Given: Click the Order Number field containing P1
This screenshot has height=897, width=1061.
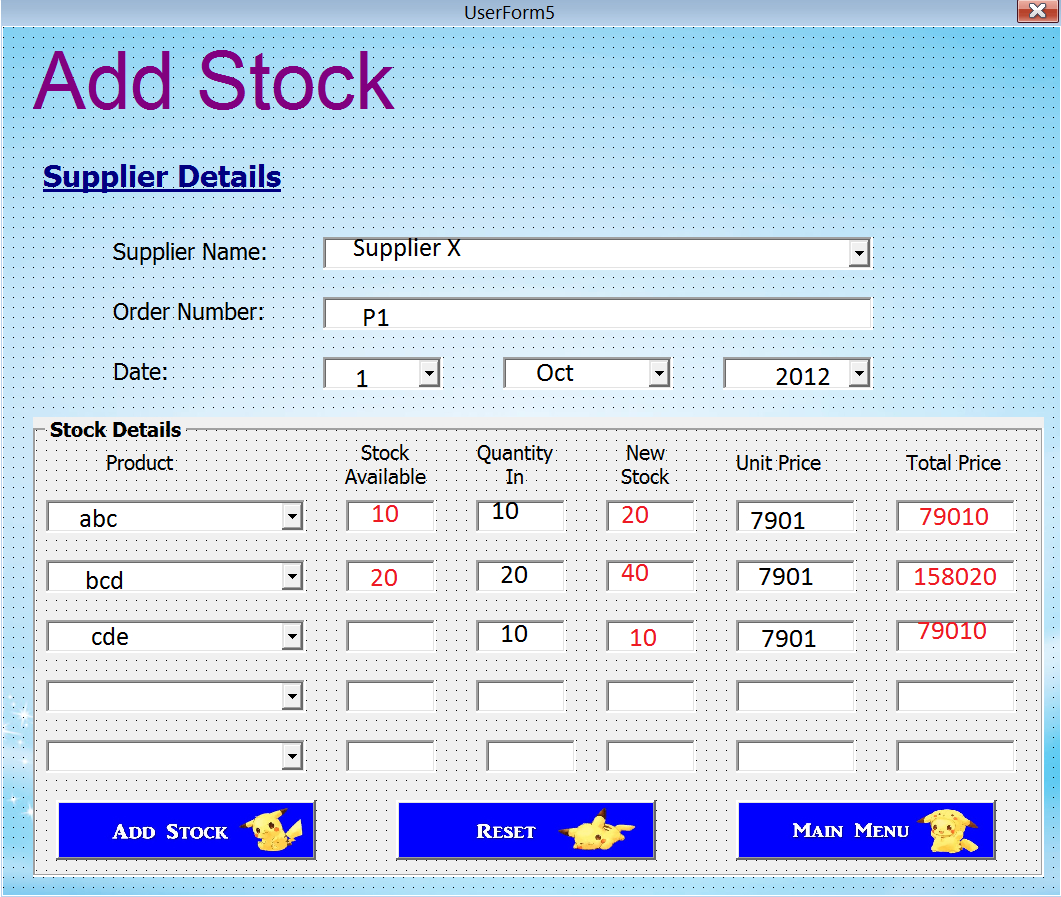Looking at the screenshot, I should point(597,313).
